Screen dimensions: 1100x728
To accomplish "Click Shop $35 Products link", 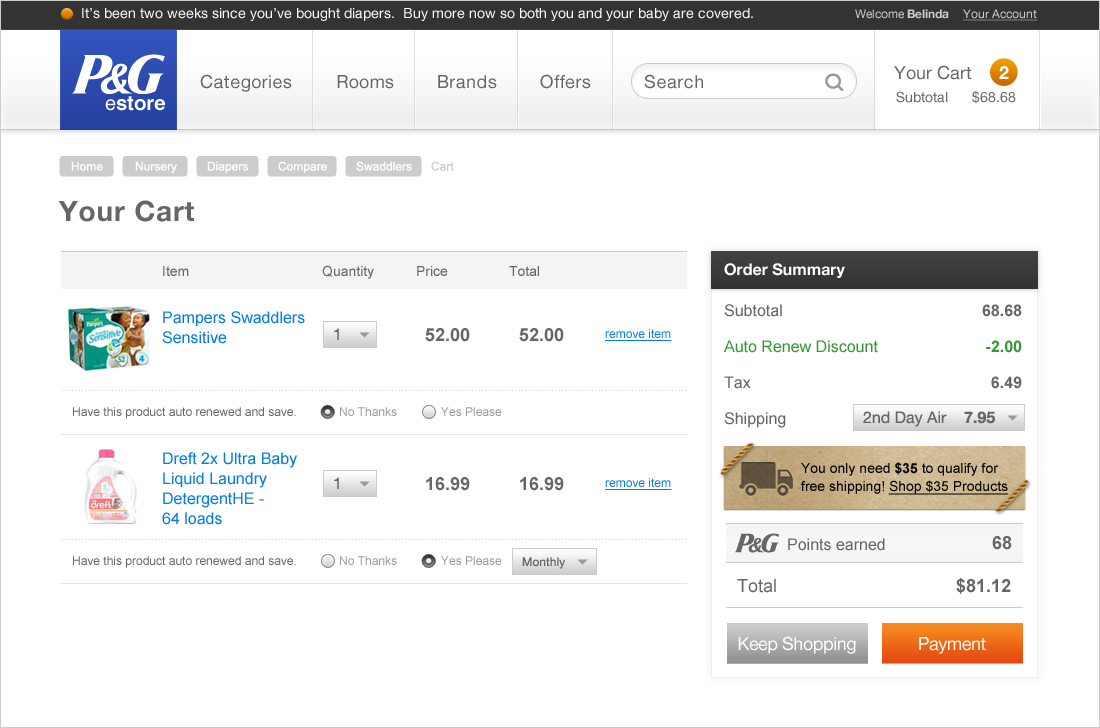I will click(x=948, y=486).
